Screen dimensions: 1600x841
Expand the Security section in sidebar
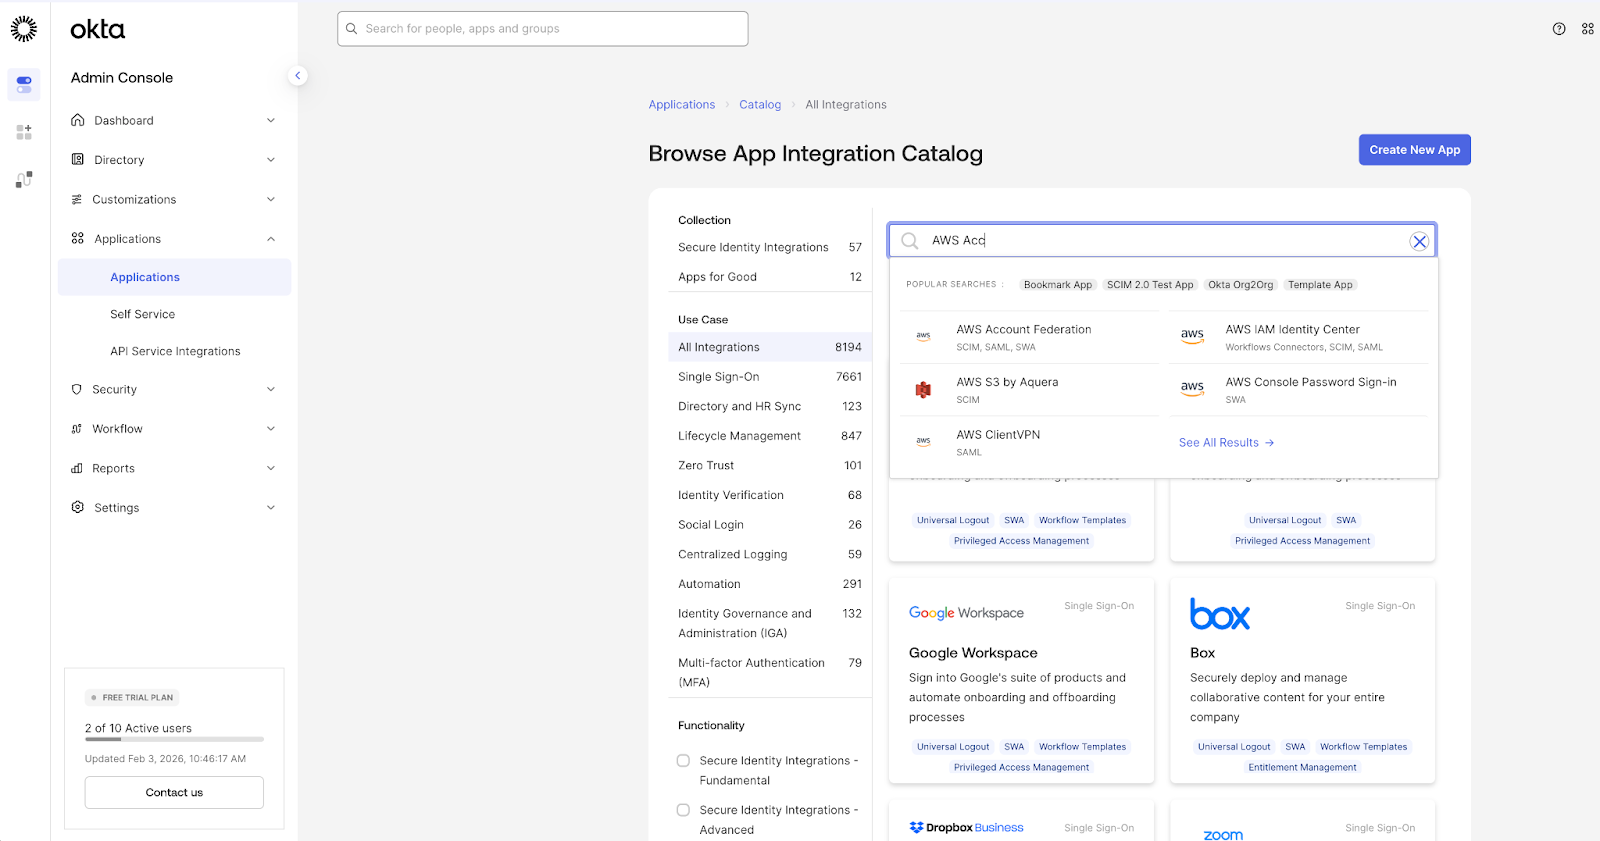[115, 390]
